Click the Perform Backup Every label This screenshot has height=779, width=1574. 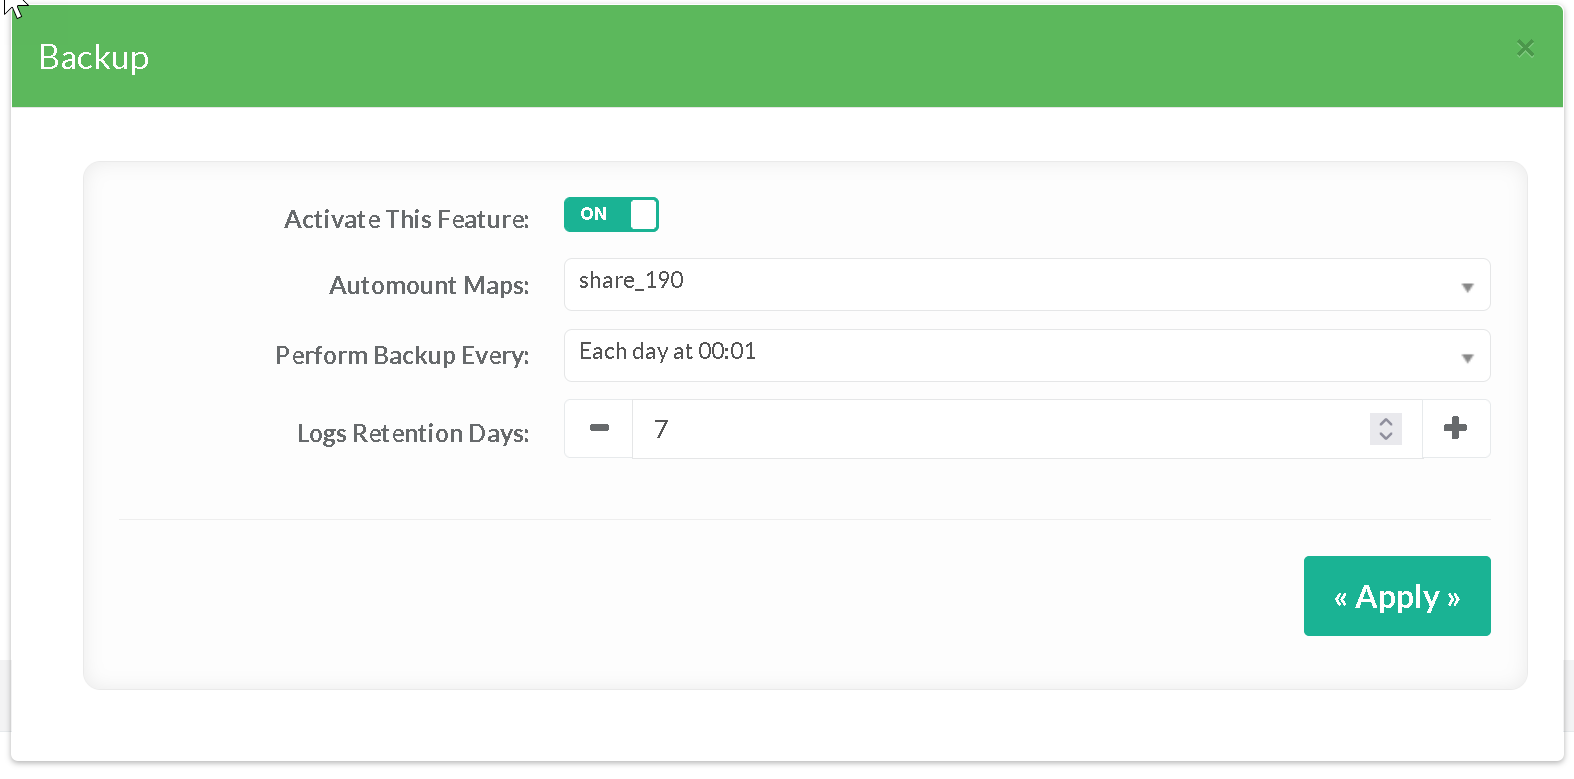pyautogui.click(x=402, y=355)
